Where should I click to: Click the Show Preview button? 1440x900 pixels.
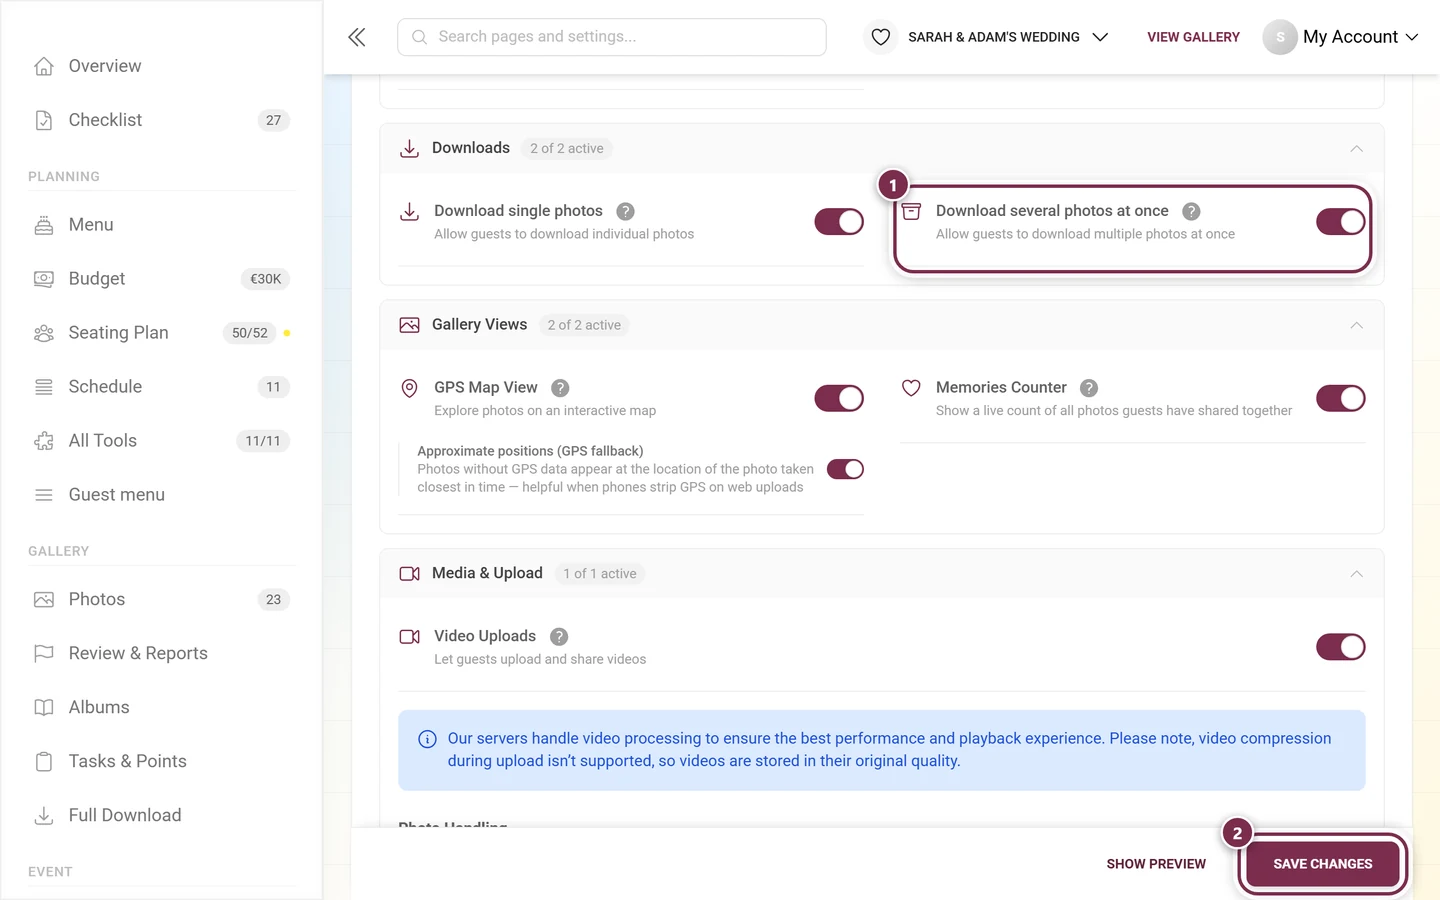(1156, 864)
